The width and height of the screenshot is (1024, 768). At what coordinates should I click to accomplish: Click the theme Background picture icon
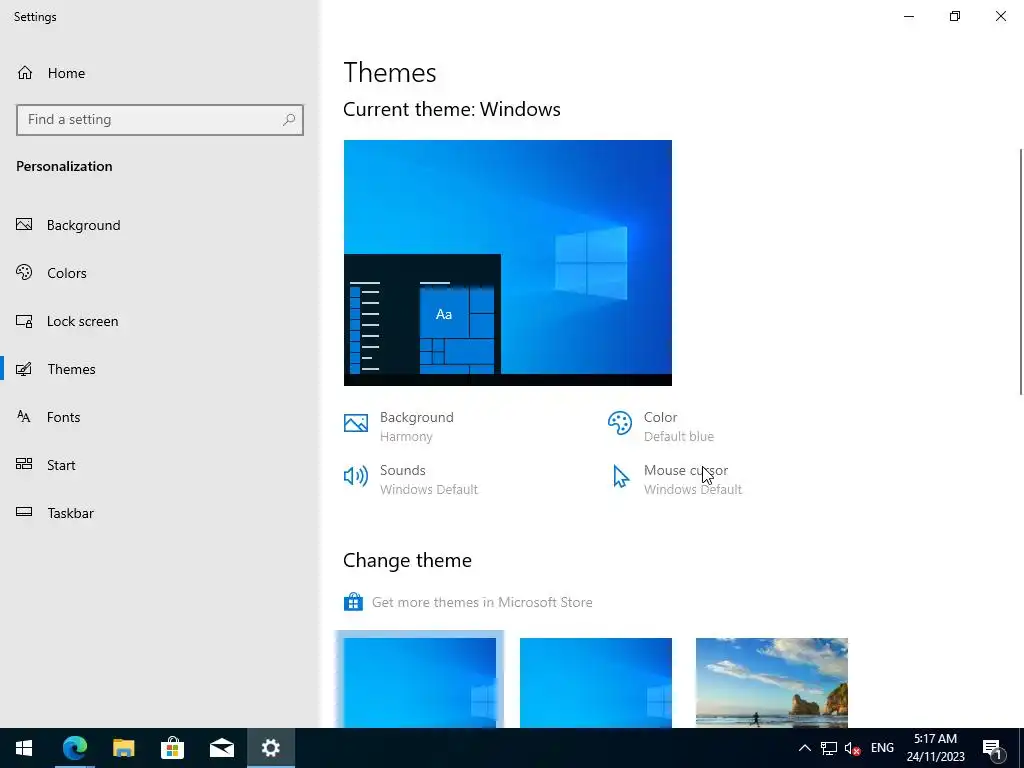356,423
